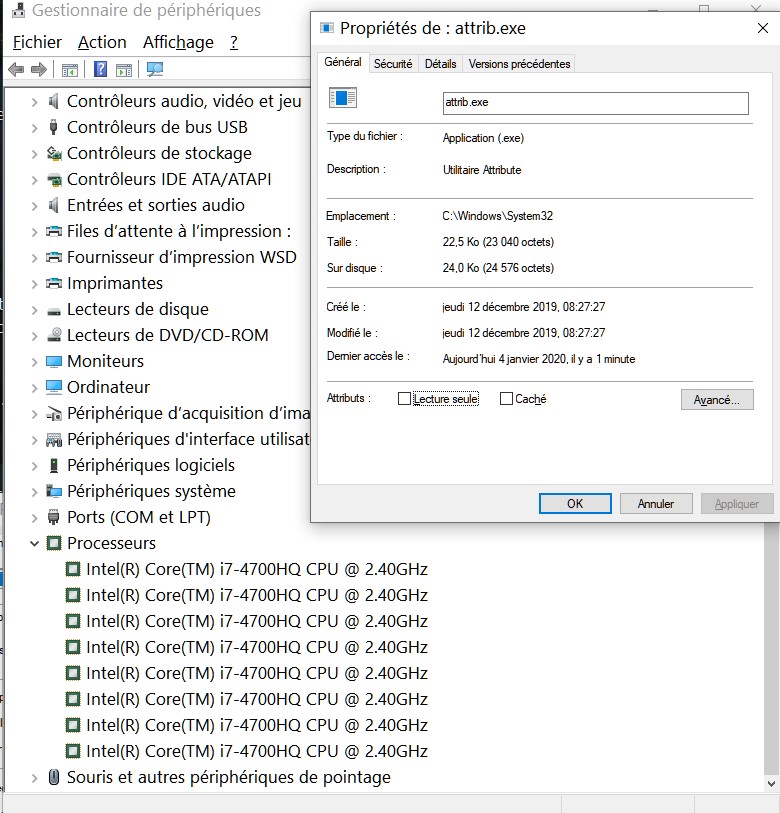The width and height of the screenshot is (780, 813).
Task: Select the Général tab
Action: pos(343,62)
